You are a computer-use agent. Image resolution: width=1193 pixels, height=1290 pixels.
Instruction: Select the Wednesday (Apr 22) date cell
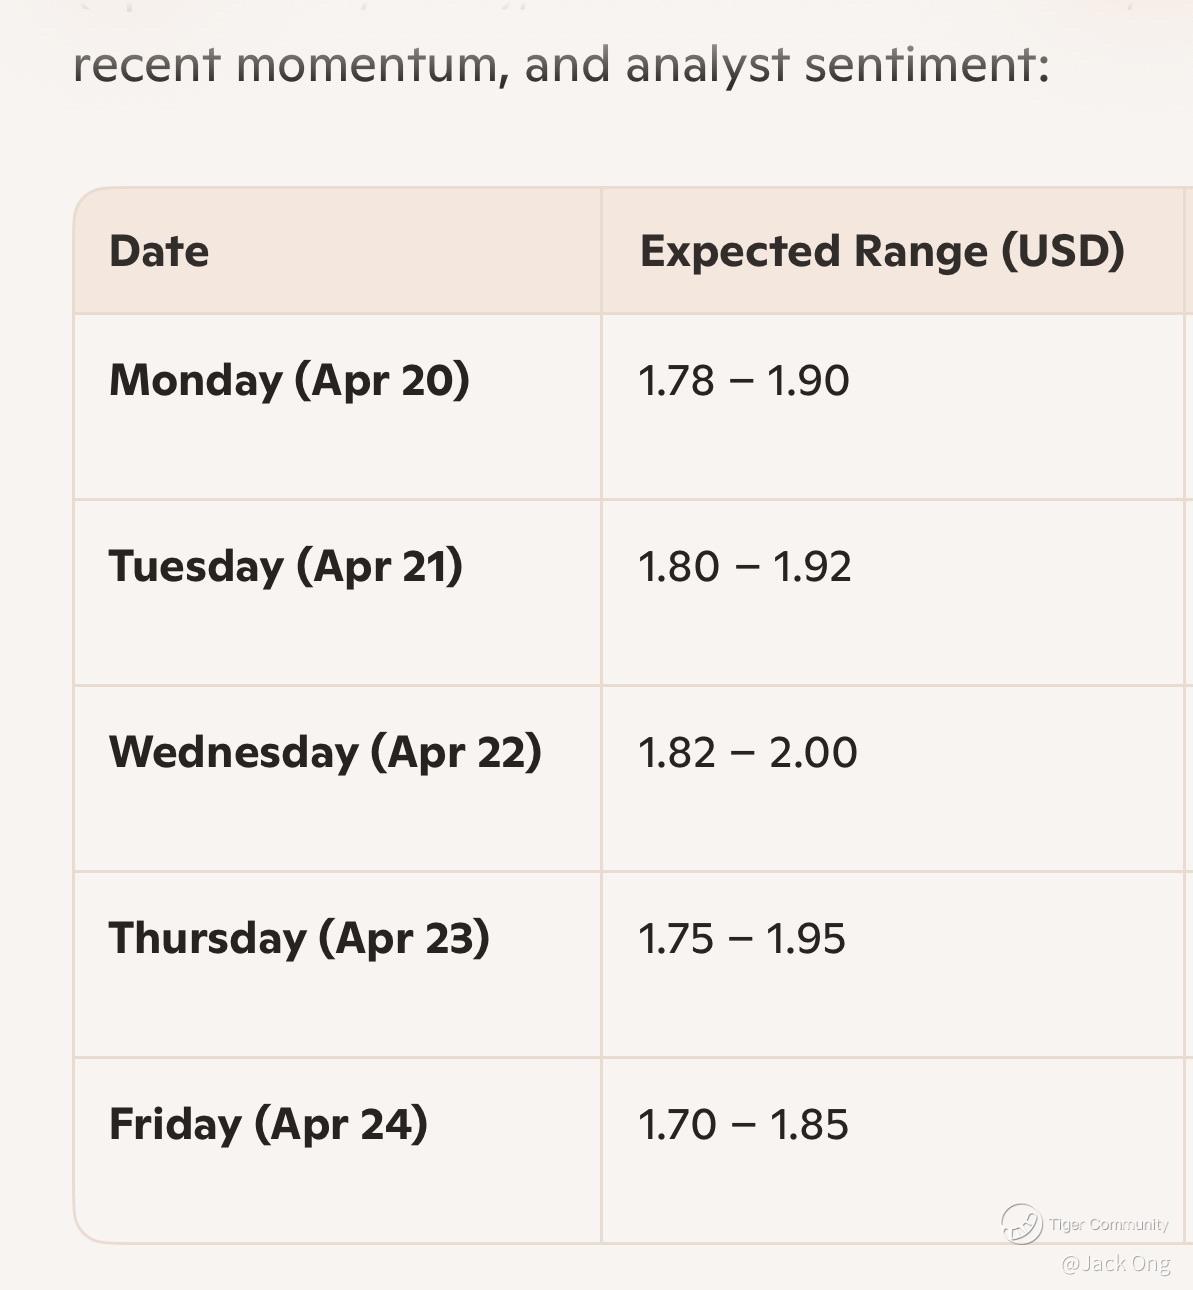[x=325, y=753]
